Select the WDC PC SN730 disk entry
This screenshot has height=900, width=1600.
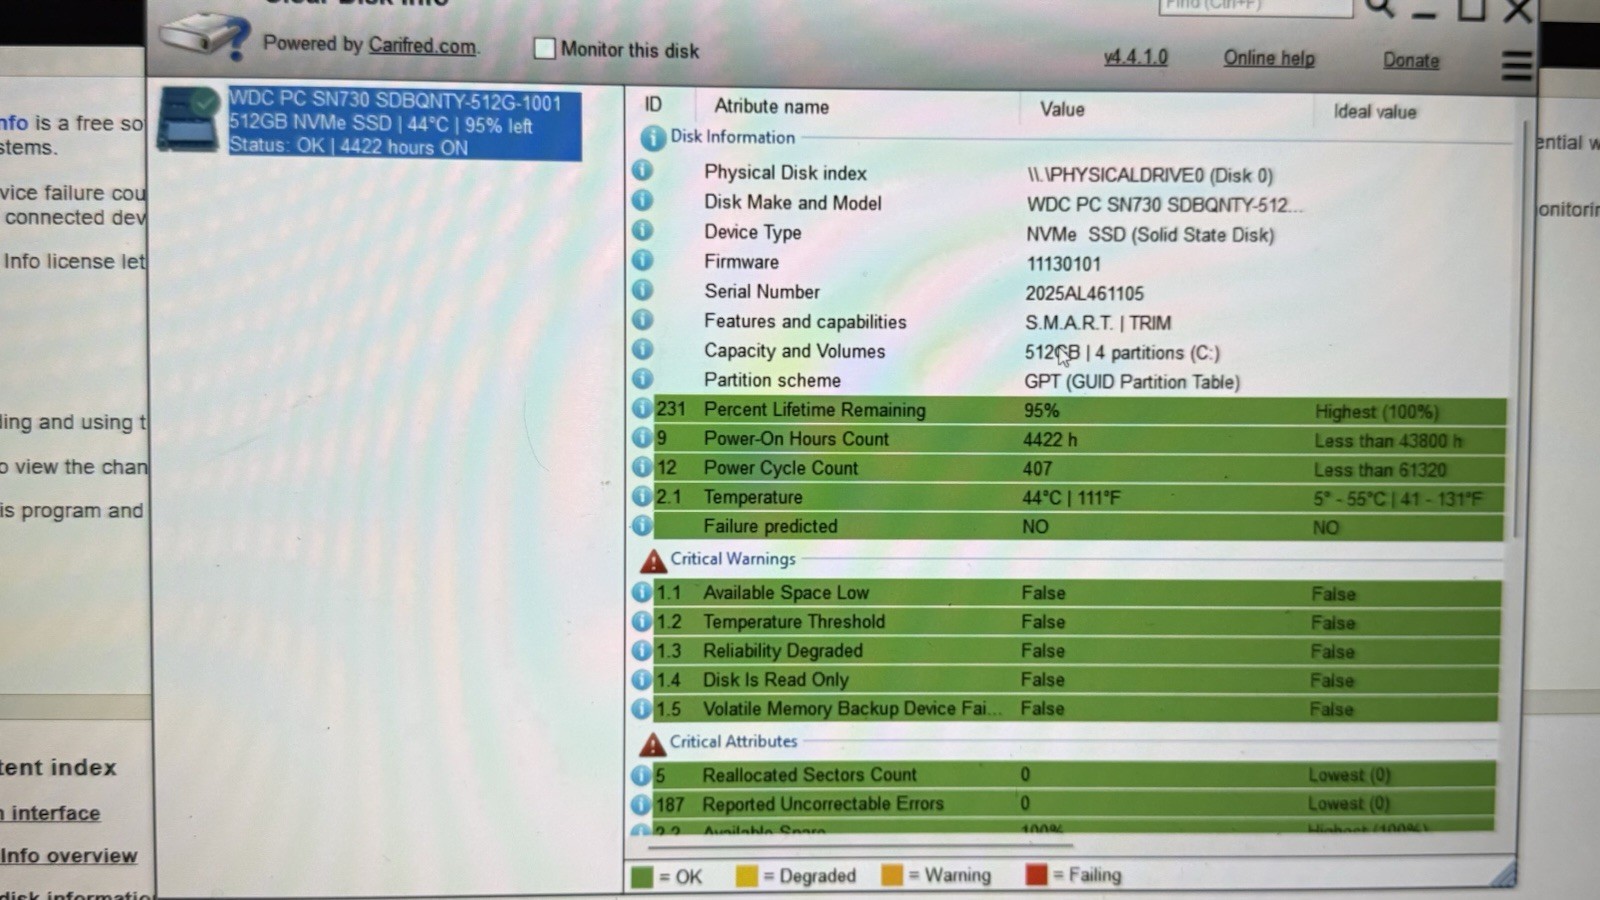point(404,123)
